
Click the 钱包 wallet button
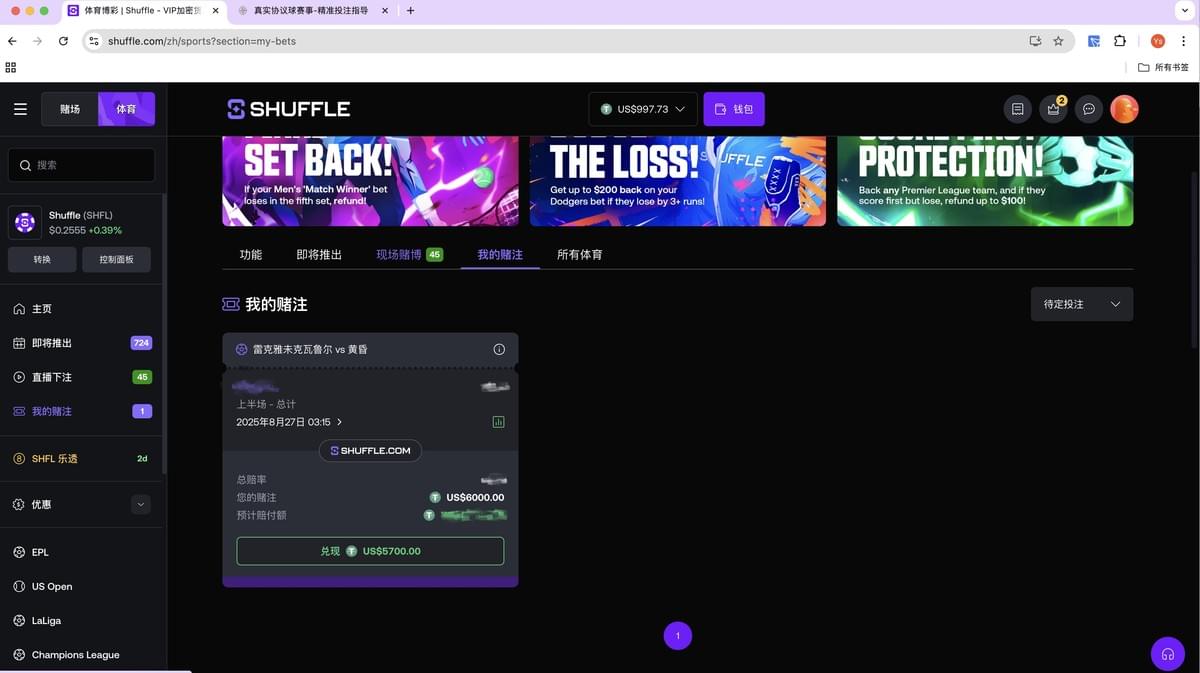coord(734,109)
